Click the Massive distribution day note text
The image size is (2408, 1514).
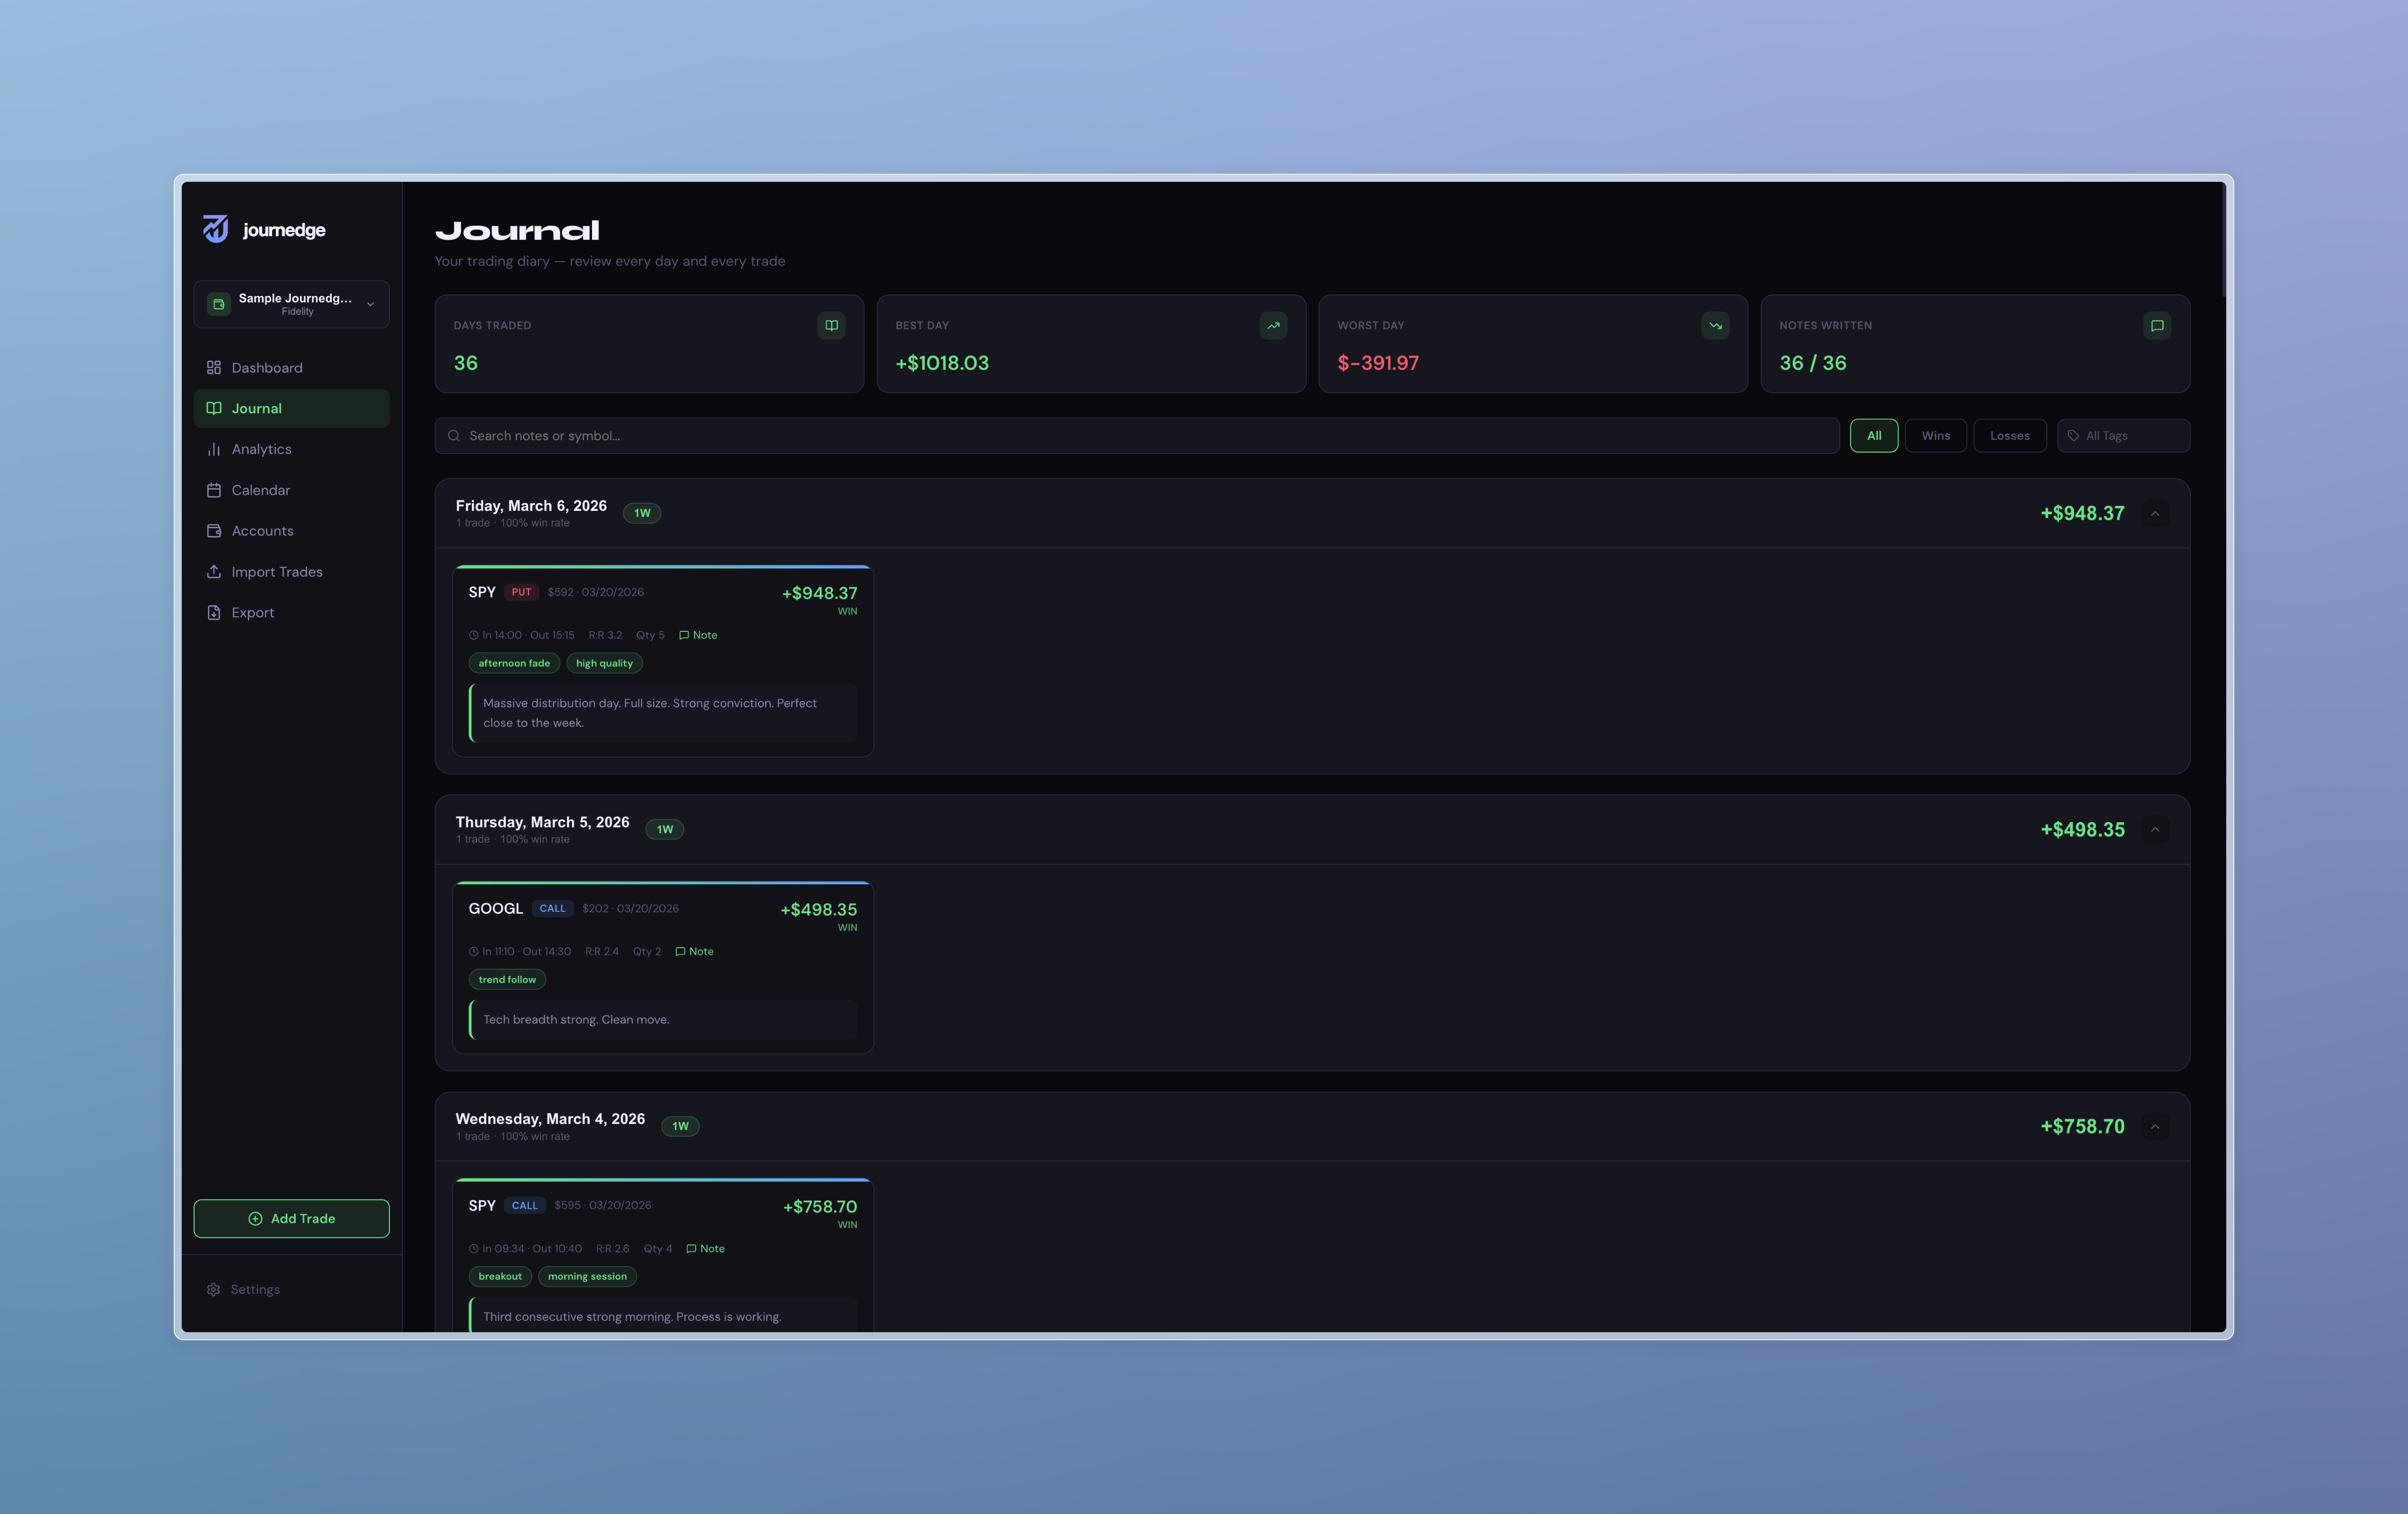click(x=650, y=713)
